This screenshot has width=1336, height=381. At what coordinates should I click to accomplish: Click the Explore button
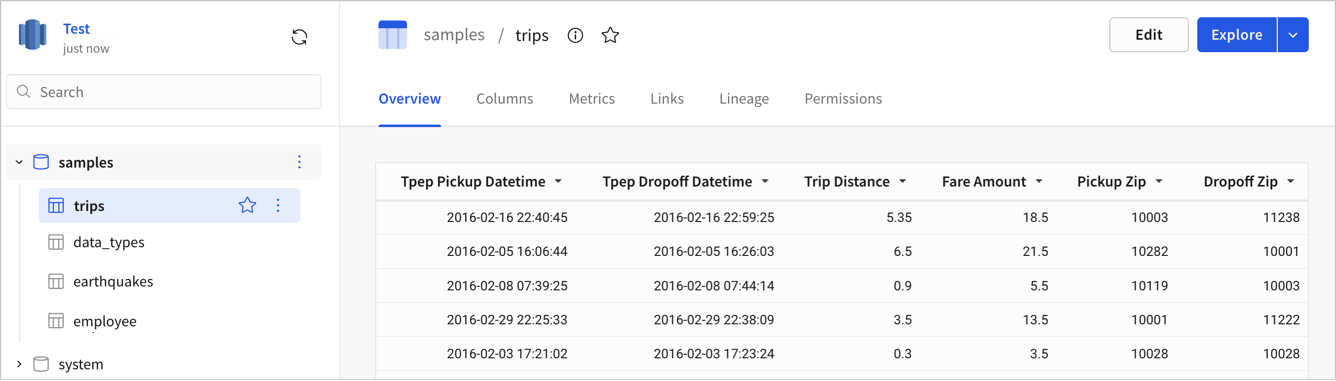[x=1237, y=35]
